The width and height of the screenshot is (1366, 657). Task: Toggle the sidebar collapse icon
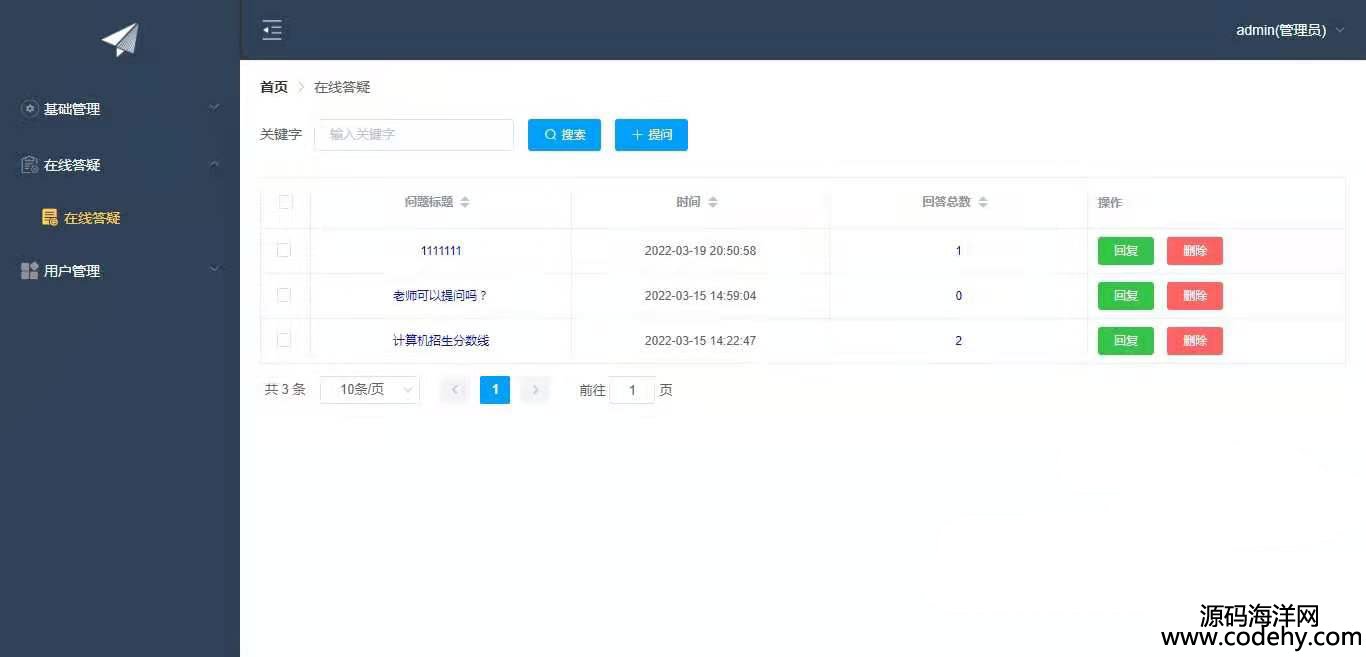click(x=272, y=30)
